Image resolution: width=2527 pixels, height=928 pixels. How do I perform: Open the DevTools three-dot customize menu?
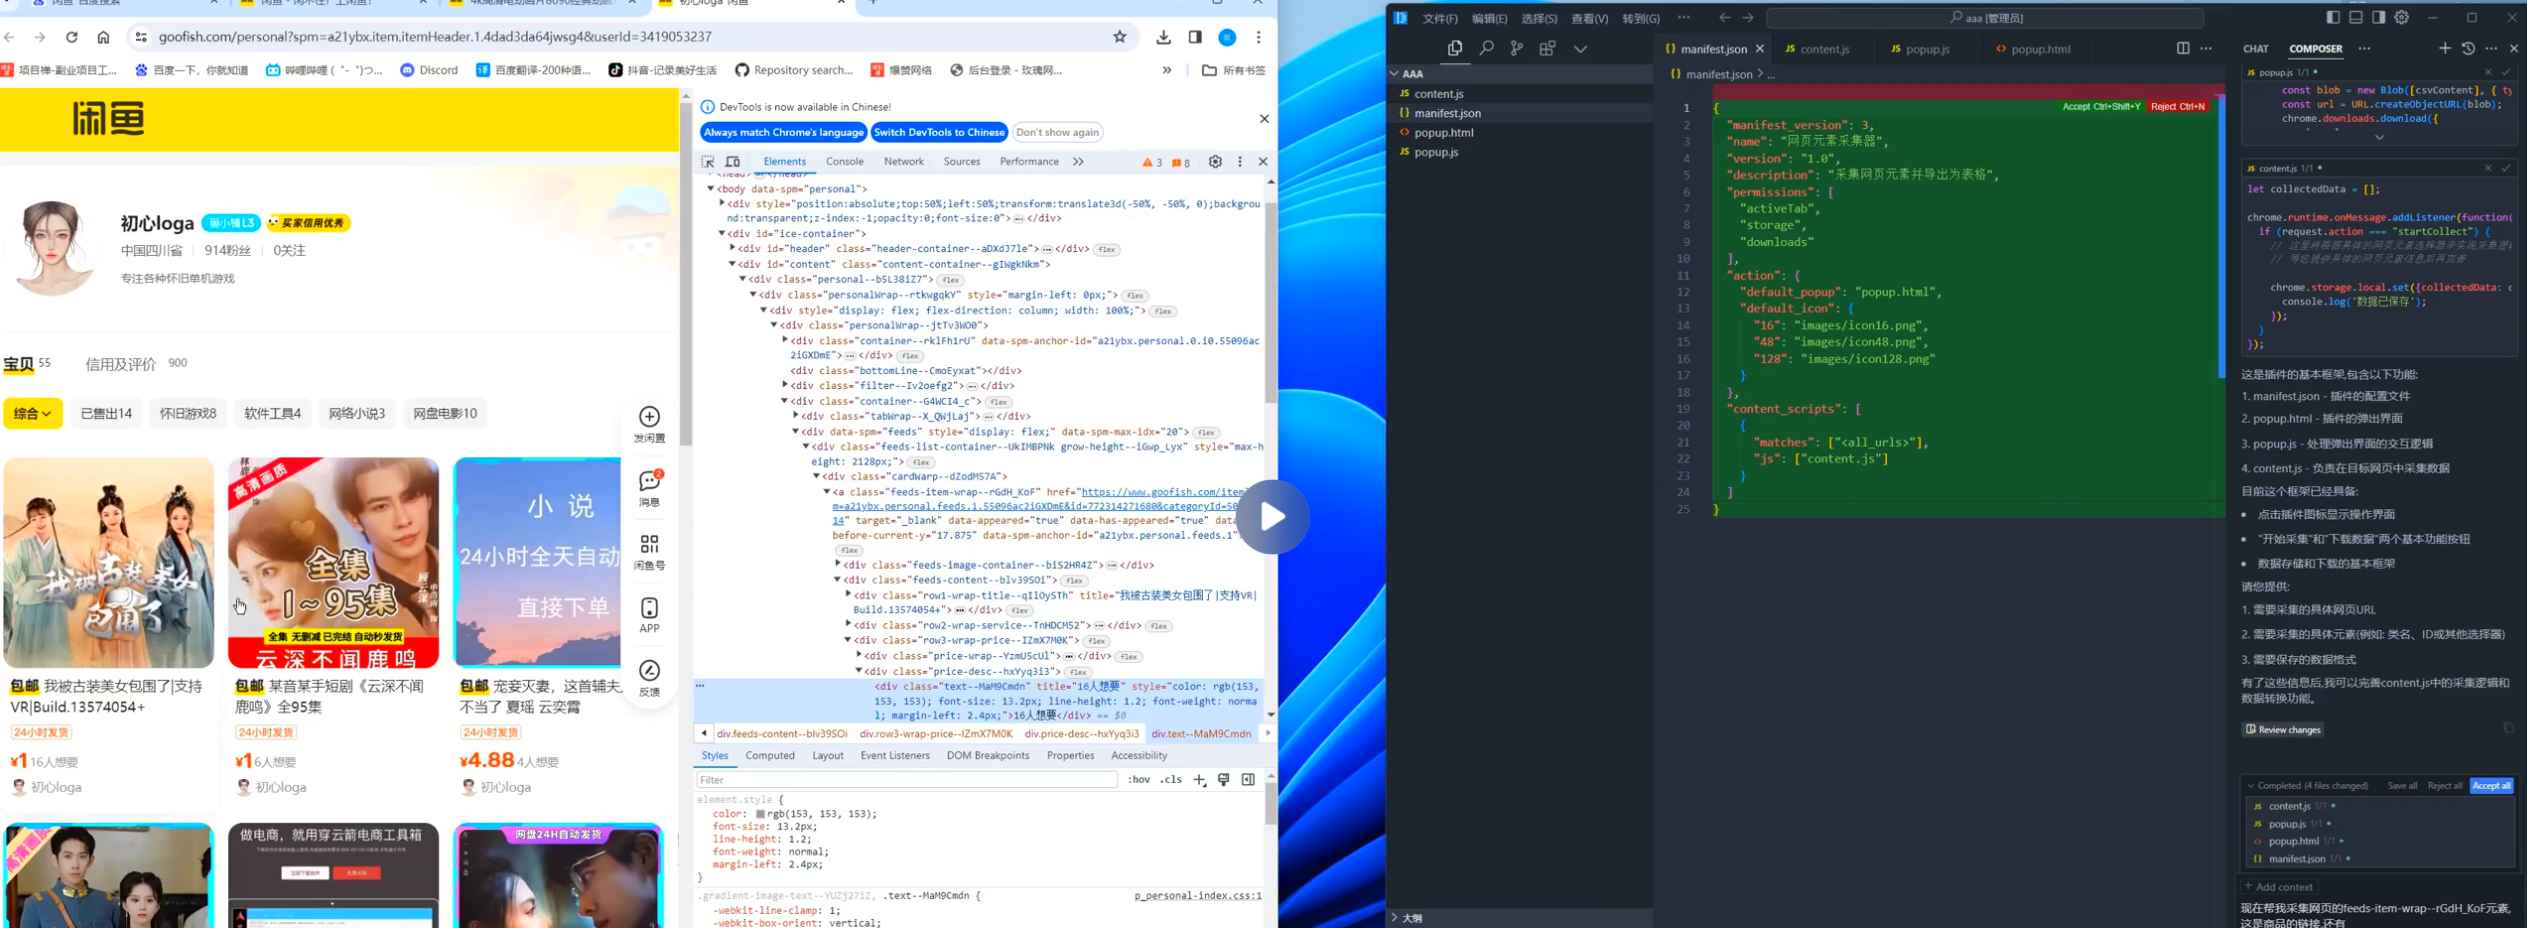1240,161
